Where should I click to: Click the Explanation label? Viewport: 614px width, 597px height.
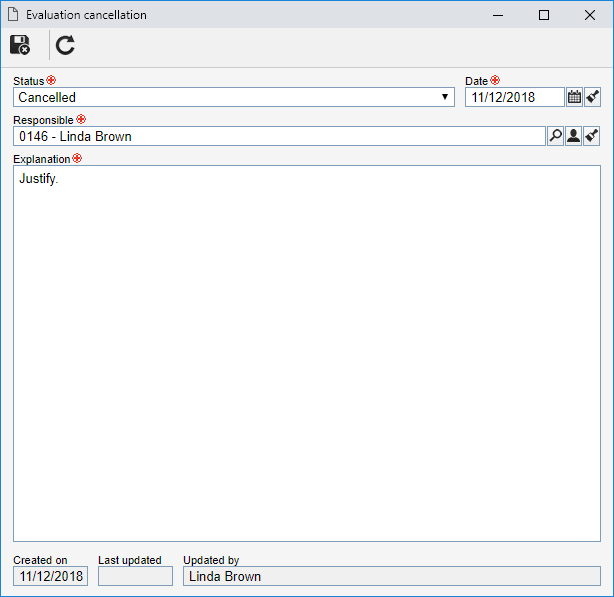tap(42, 159)
